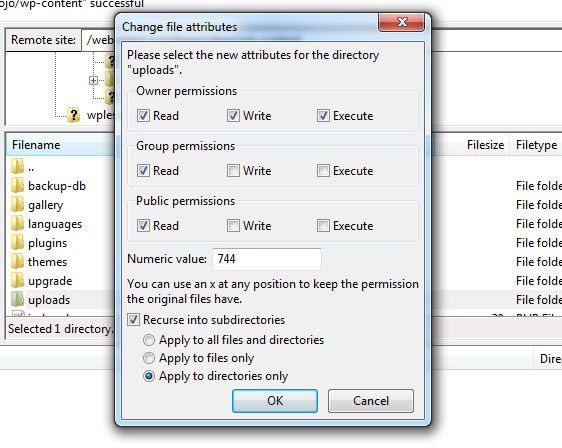Select the upgrade folder icon
This screenshot has width=562, height=448.
[x=17, y=281]
